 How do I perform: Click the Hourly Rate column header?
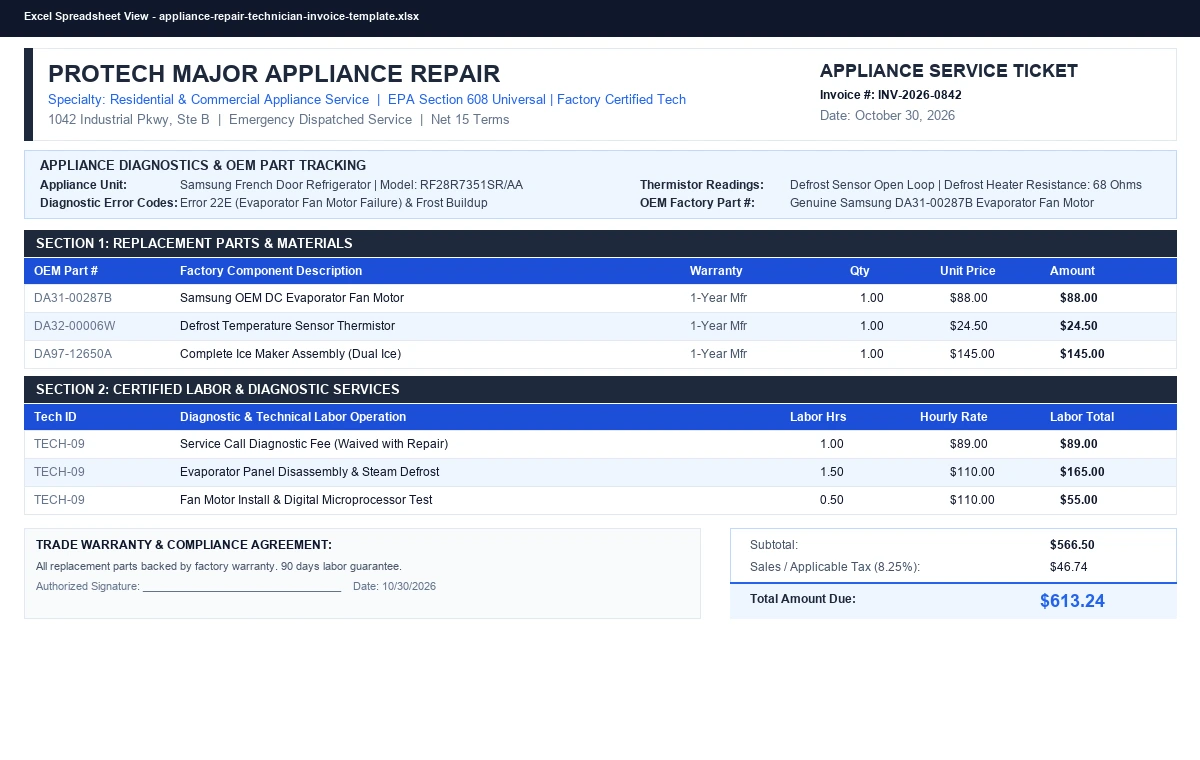pos(953,417)
